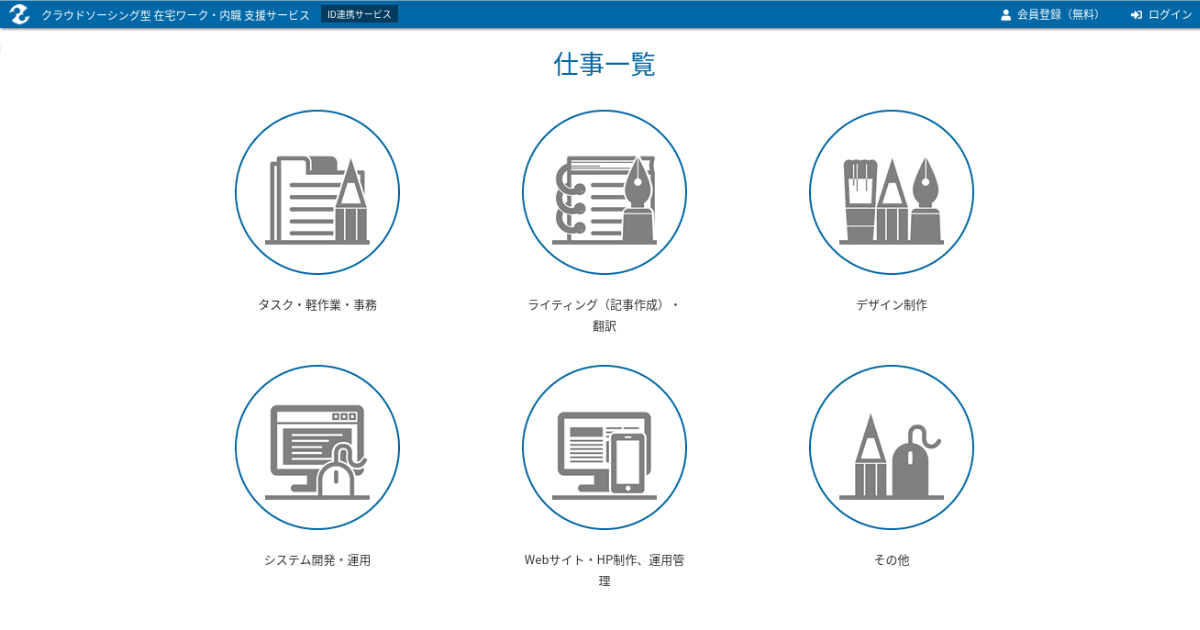1200x630 pixels.
Task: Click the システム開発・運用 label
Action: (x=317, y=560)
